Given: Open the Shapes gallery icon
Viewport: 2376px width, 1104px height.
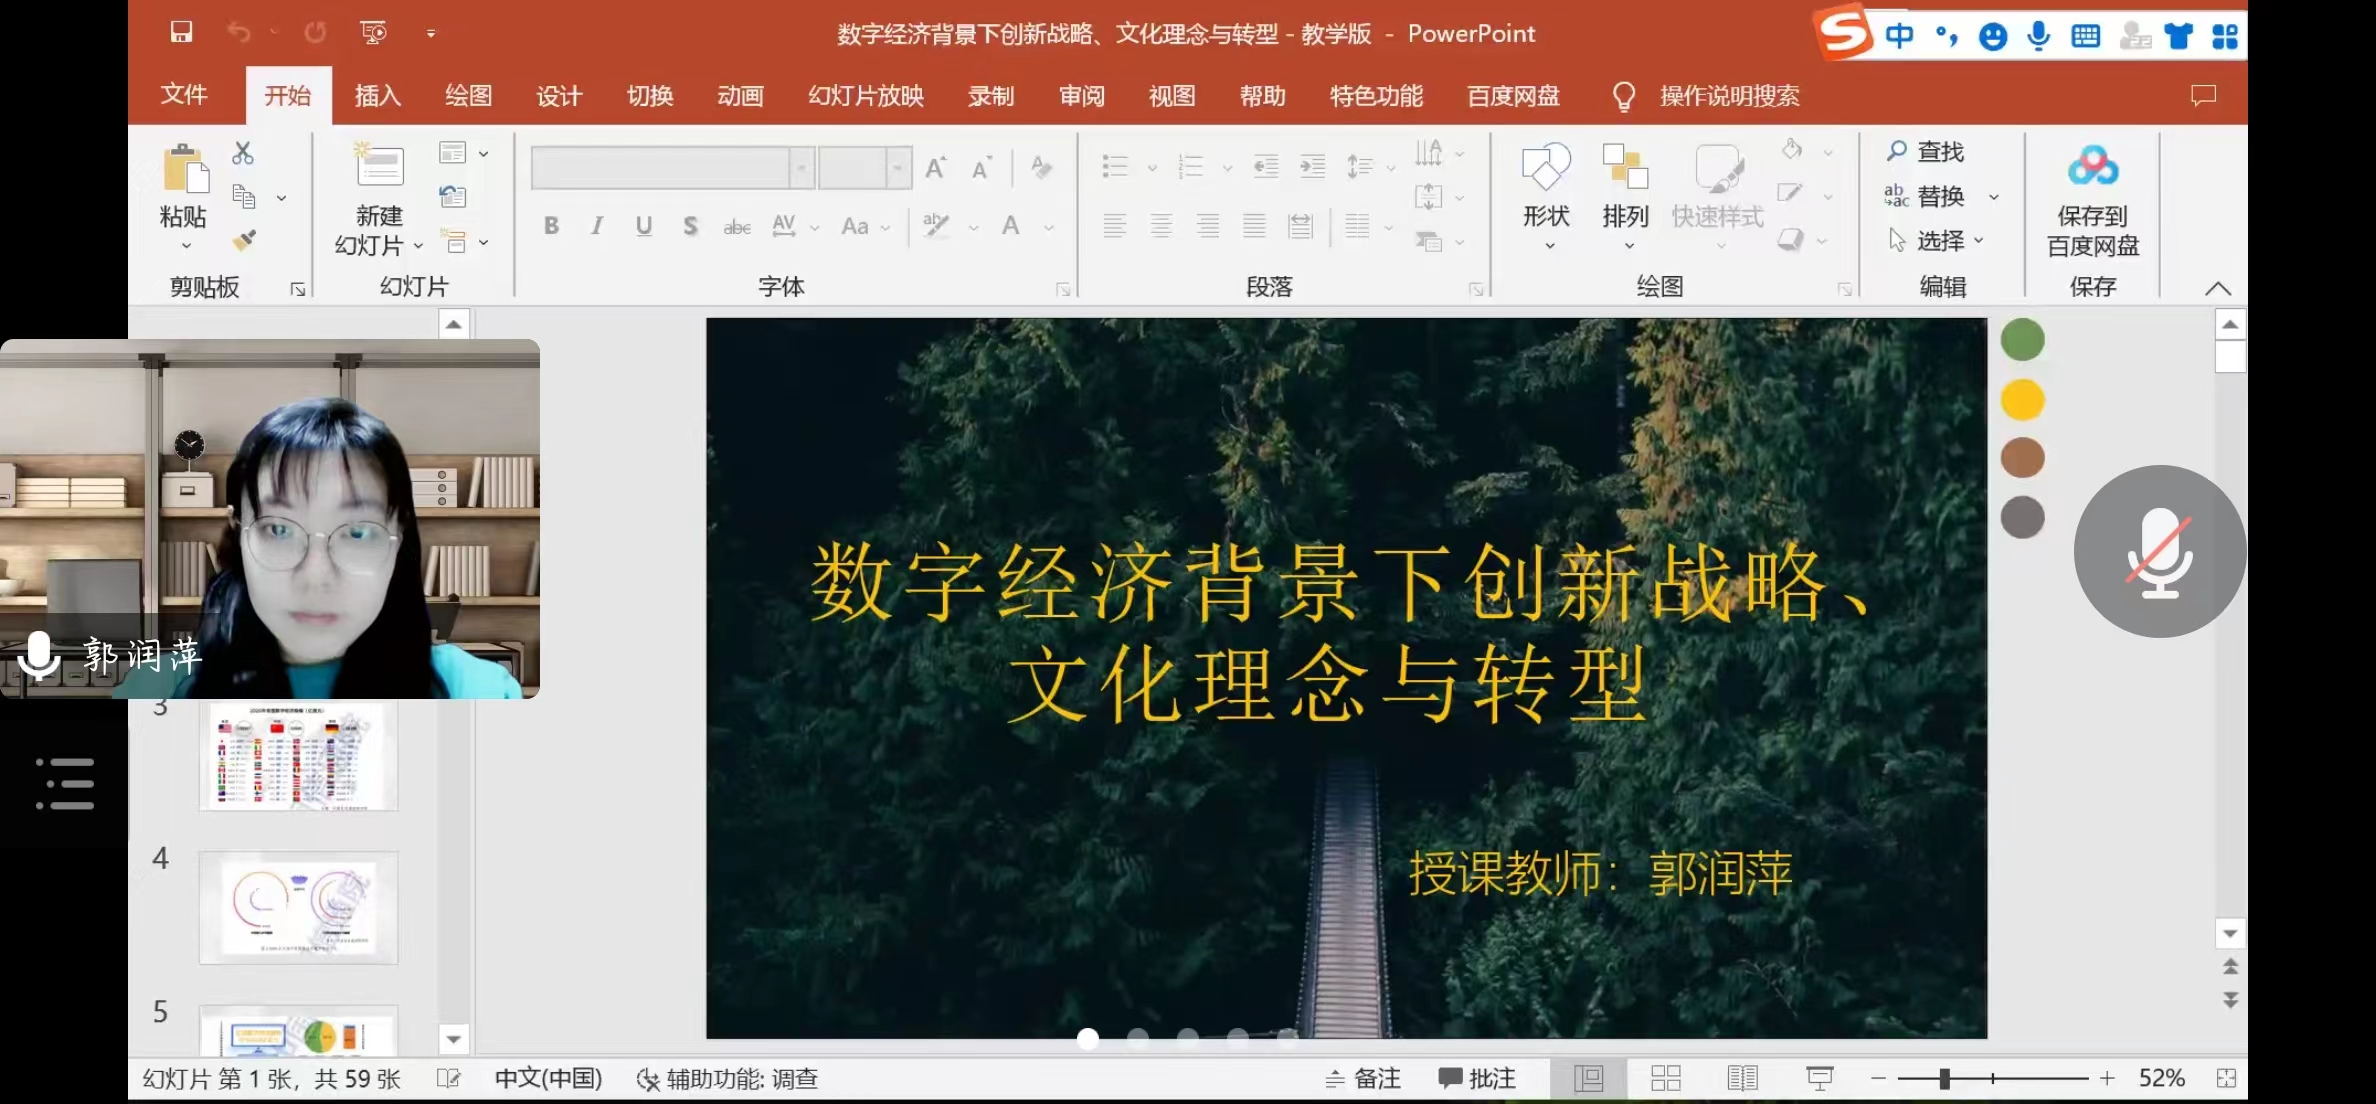Looking at the screenshot, I should click(1545, 168).
